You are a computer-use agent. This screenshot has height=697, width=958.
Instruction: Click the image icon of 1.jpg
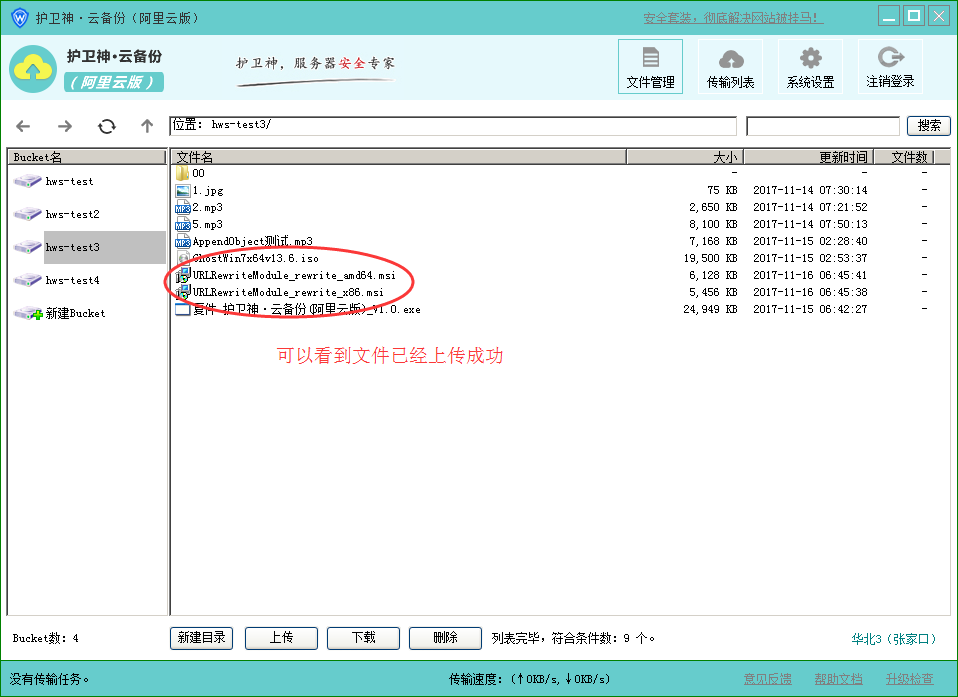[x=183, y=191]
